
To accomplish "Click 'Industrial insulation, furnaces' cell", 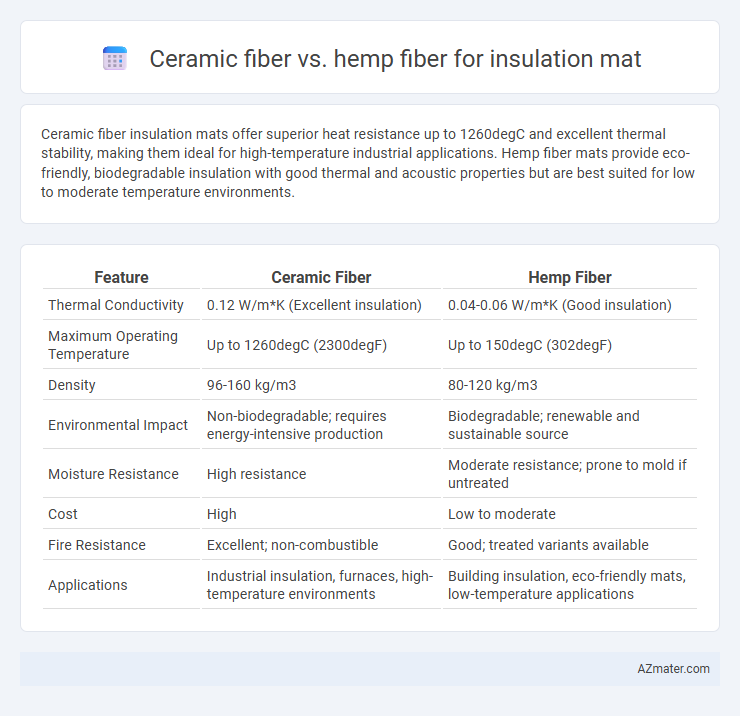I will click(x=320, y=585).
